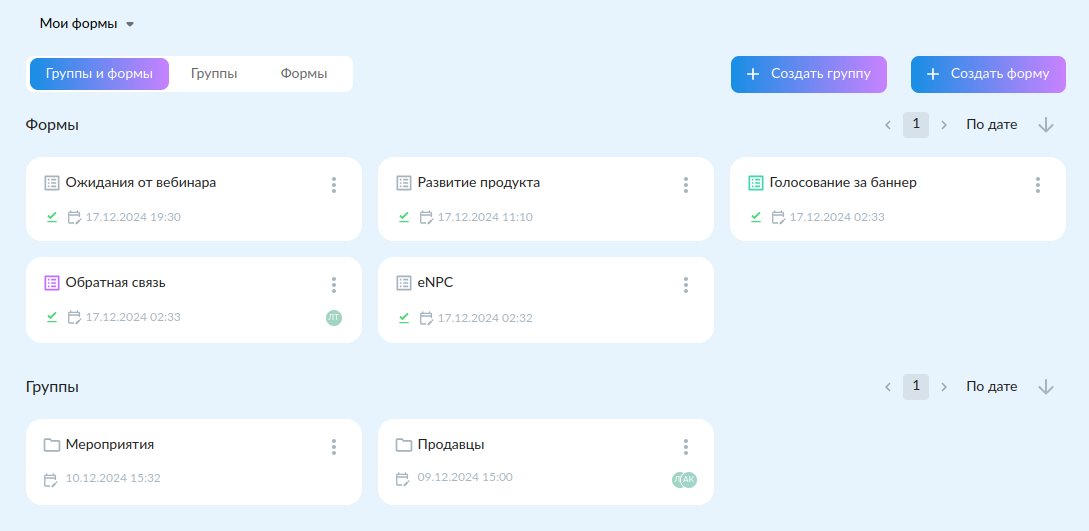
Task: Switch to the Группы tab
Action: click(215, 74)
